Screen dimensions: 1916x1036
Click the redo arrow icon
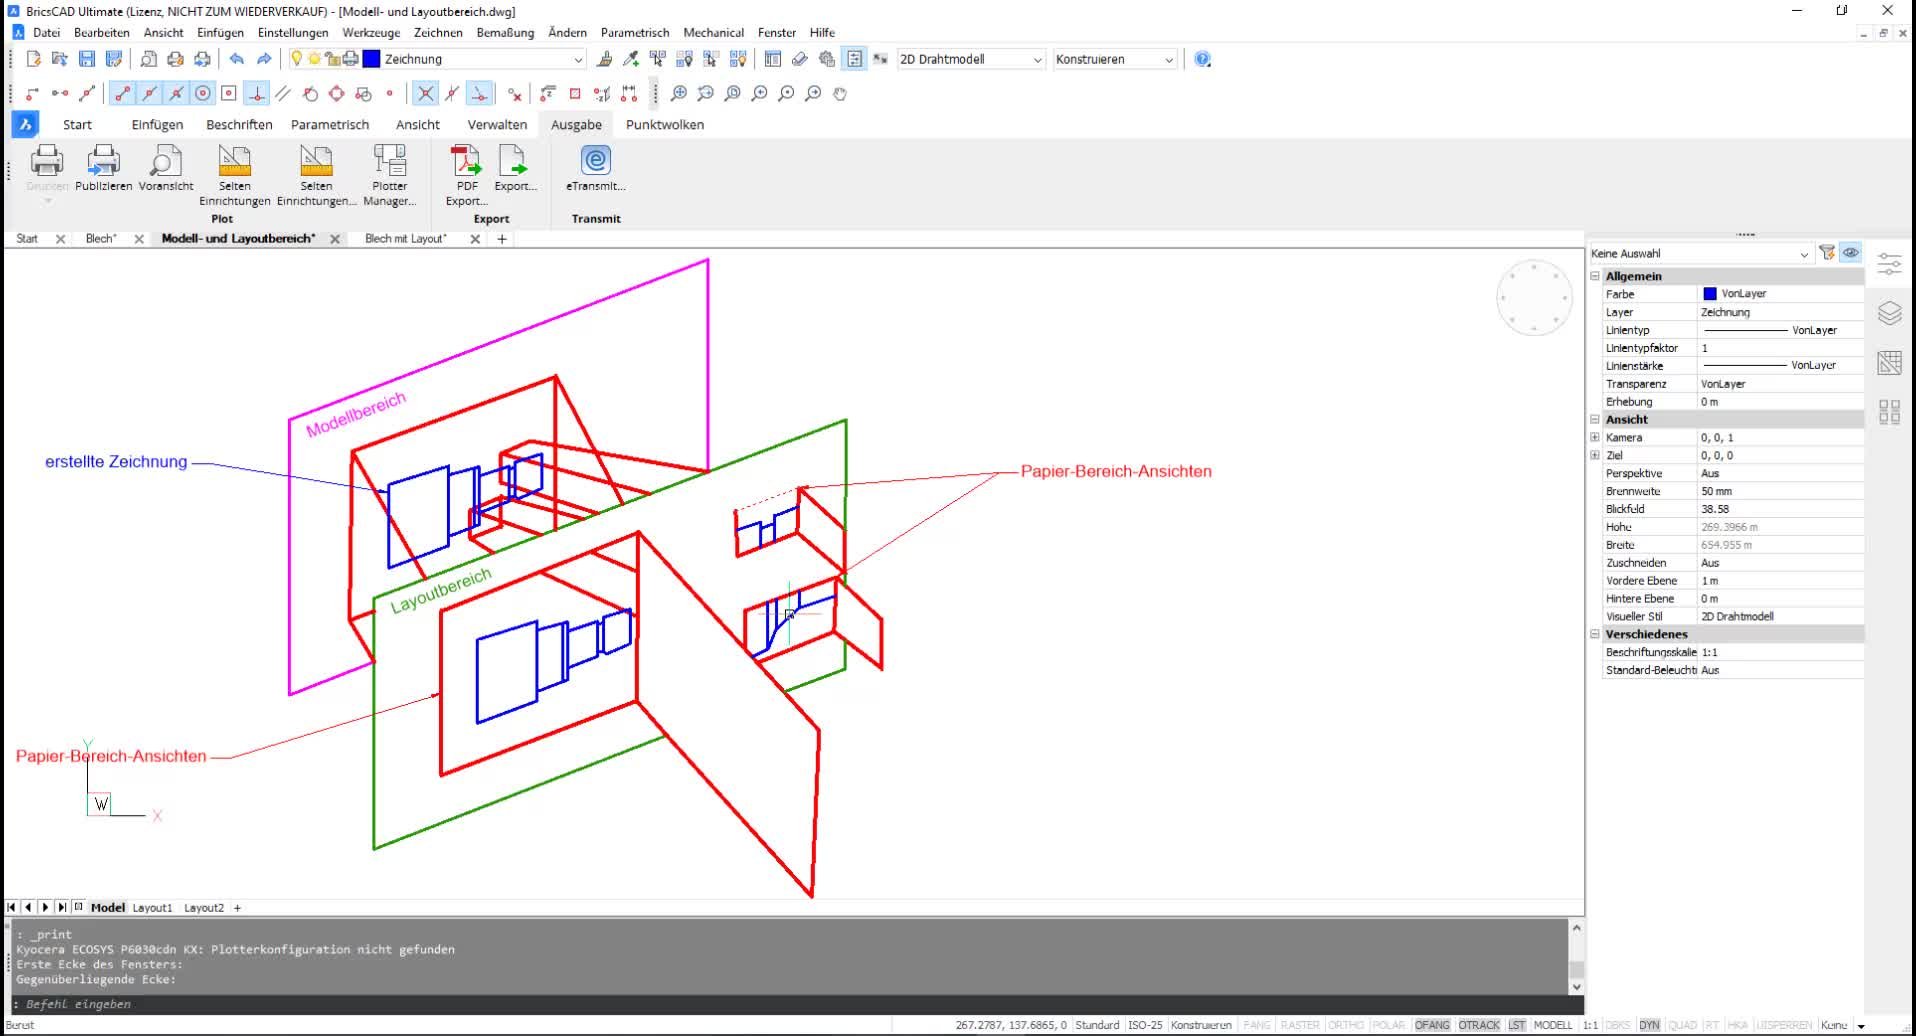tap(264, 59)
